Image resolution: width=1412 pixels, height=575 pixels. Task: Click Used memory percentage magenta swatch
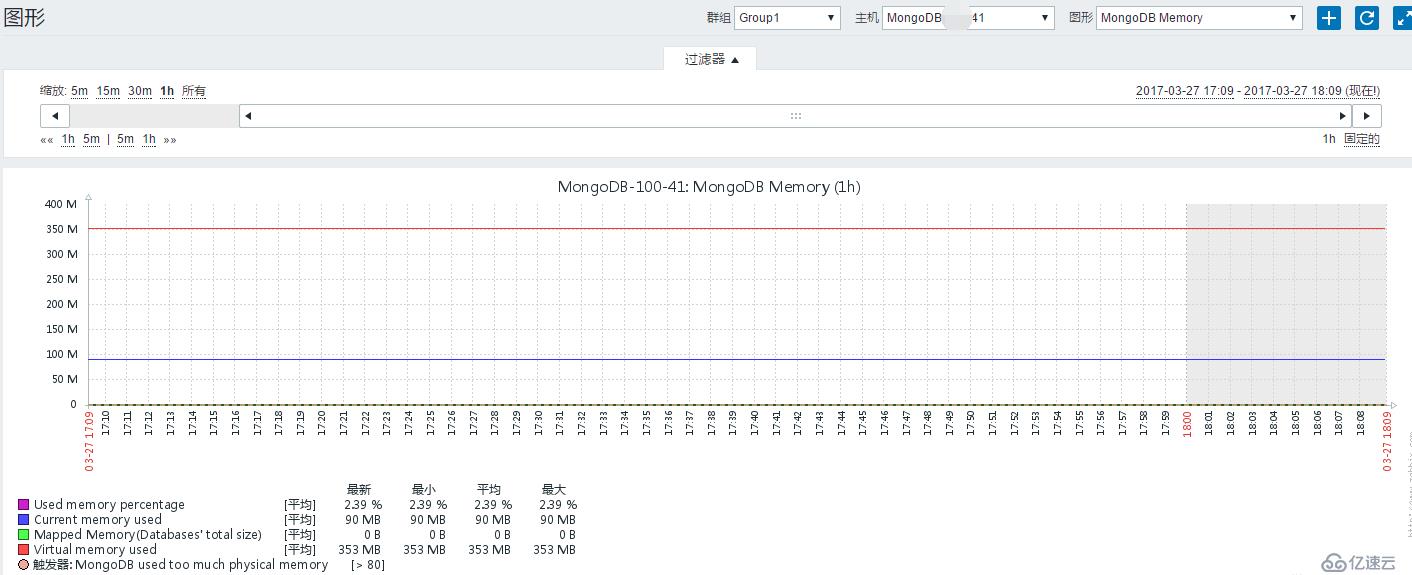[24, 505]
